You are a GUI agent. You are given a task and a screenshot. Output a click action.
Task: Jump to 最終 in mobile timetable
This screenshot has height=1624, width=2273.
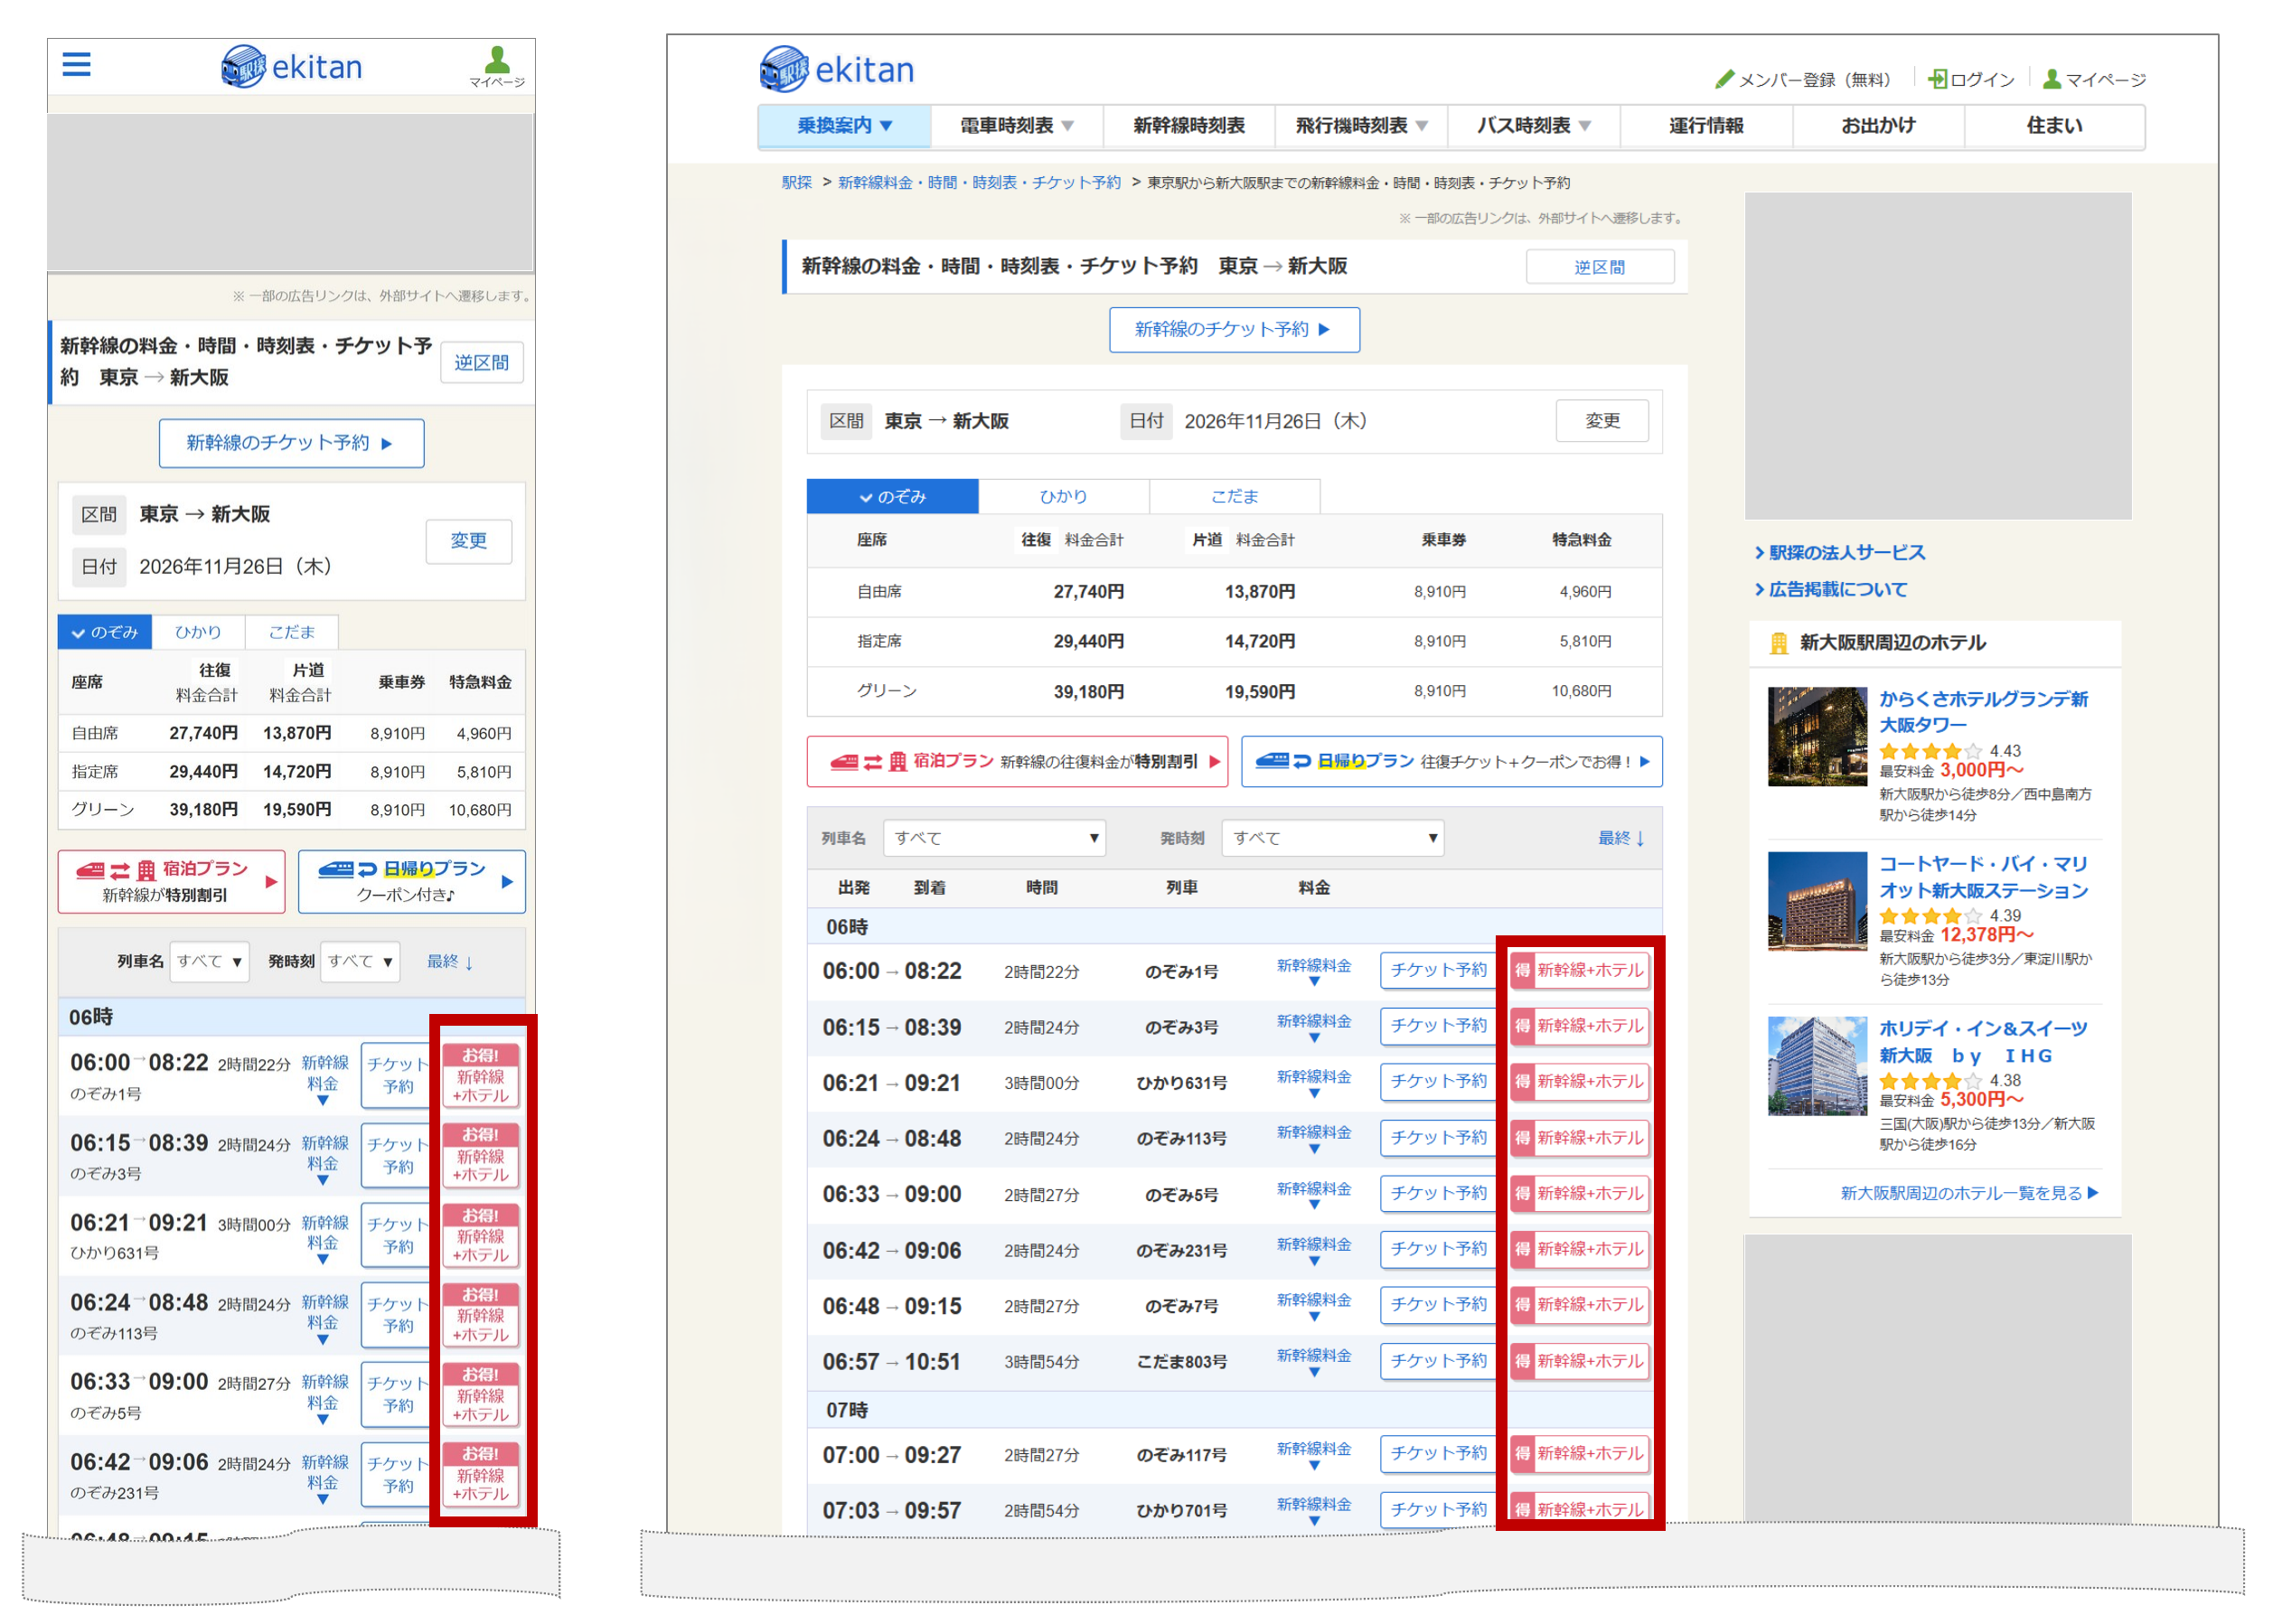pos(451,961)
